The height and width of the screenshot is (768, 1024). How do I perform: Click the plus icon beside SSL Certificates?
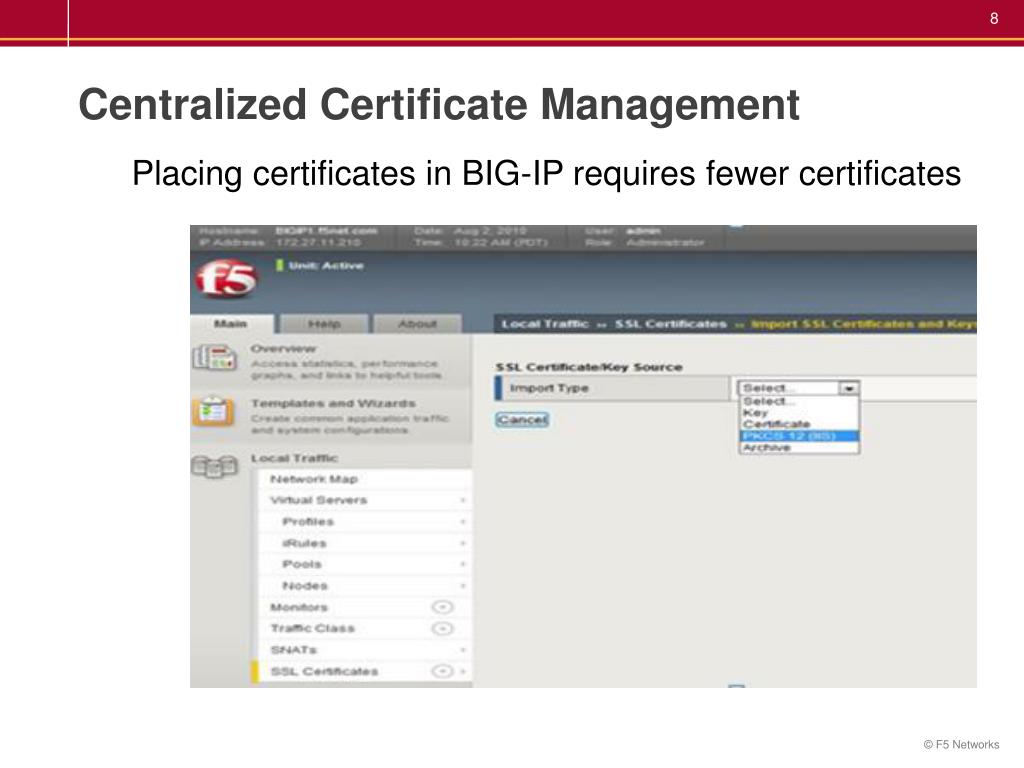[x=442, y=671]
